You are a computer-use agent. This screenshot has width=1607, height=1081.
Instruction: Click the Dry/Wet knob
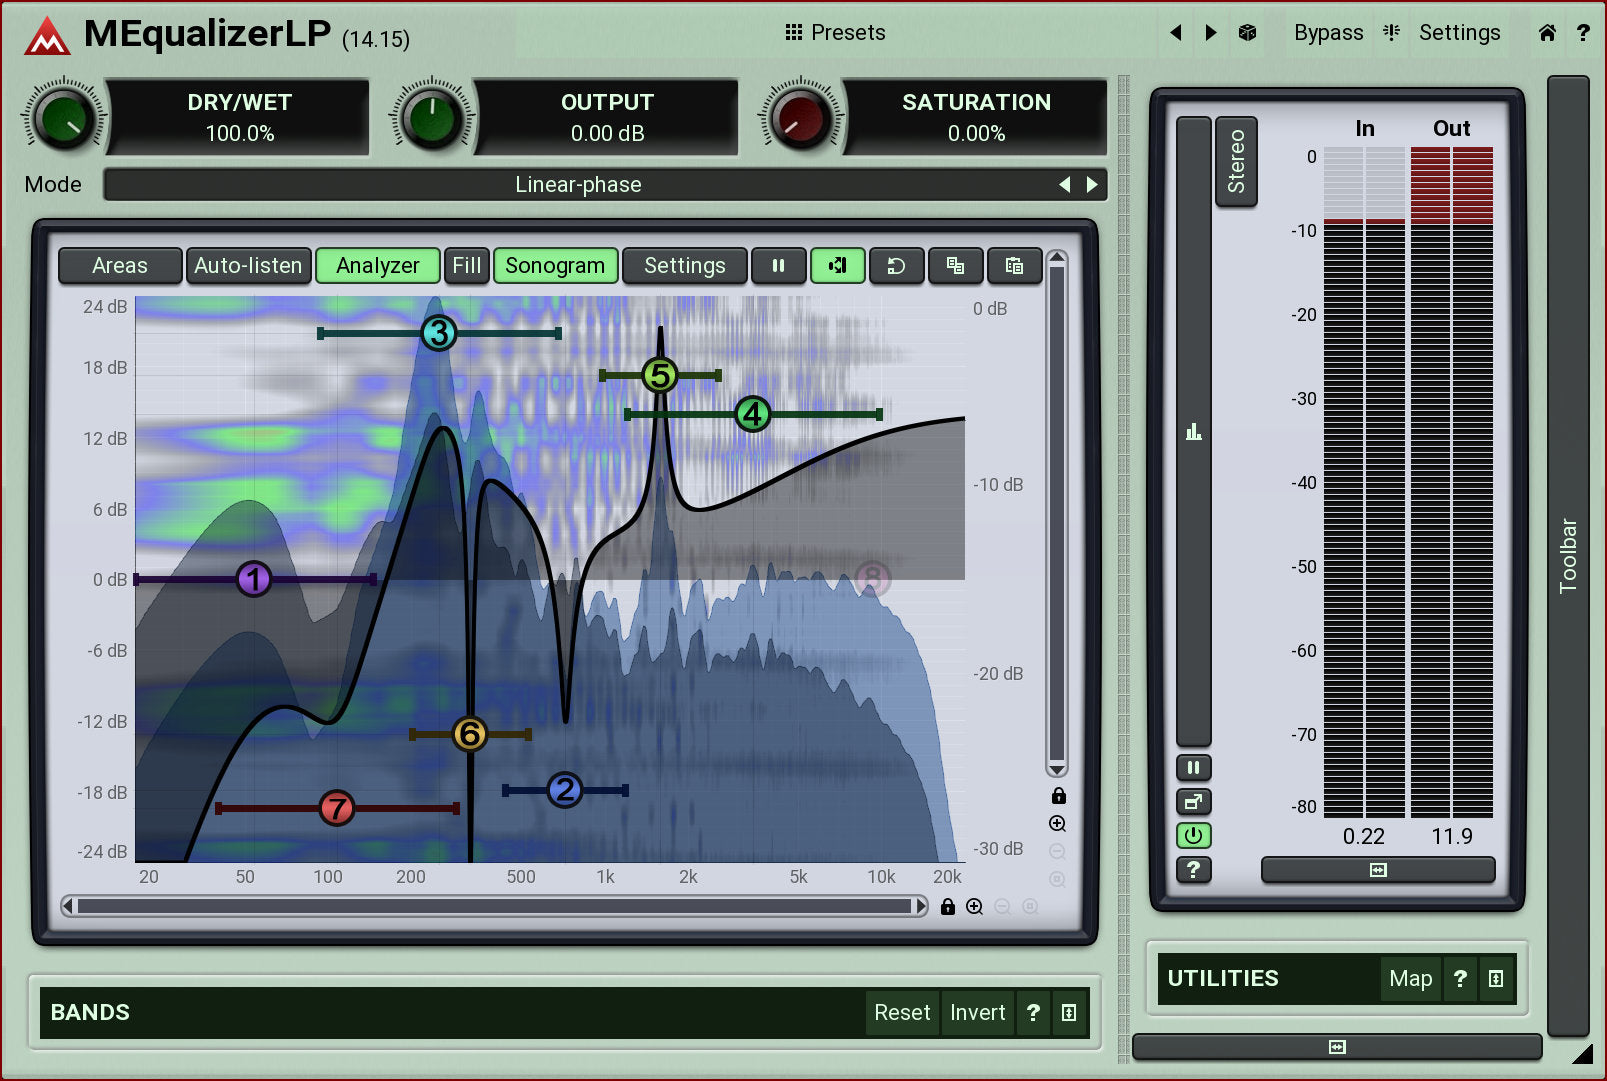pyautogui.click(x=64, y=119)
